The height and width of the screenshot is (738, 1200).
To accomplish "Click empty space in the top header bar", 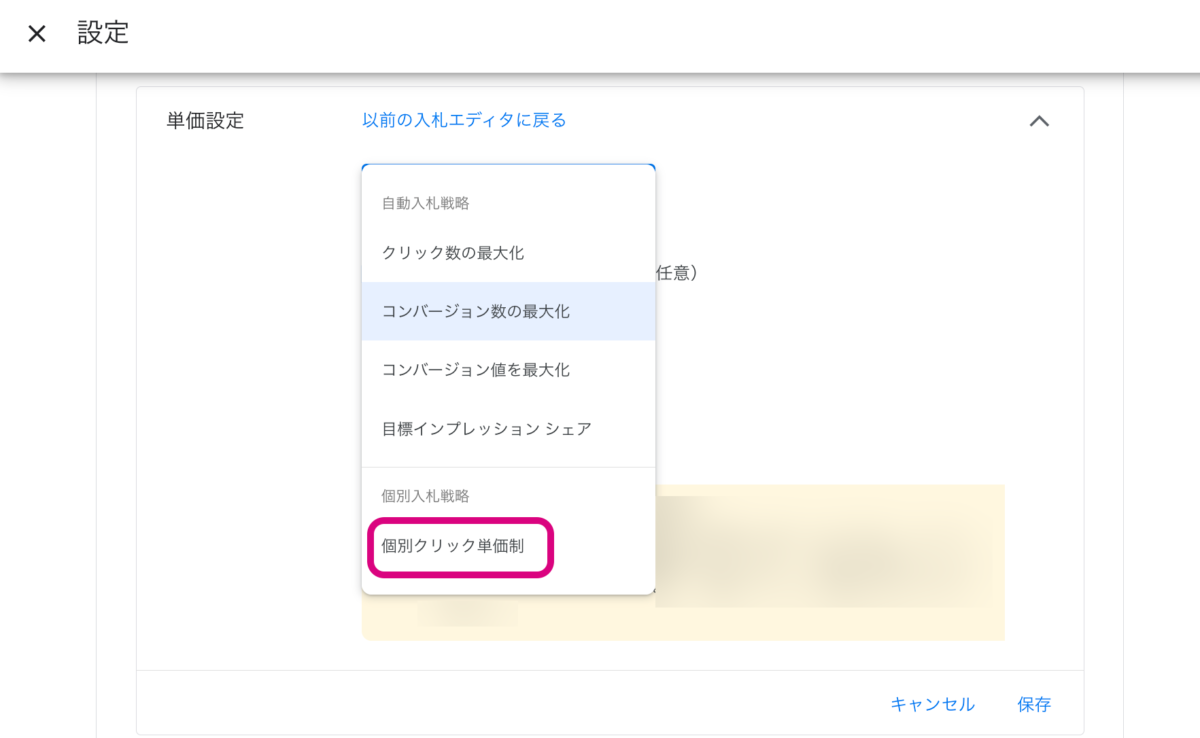I will point(650,34).
